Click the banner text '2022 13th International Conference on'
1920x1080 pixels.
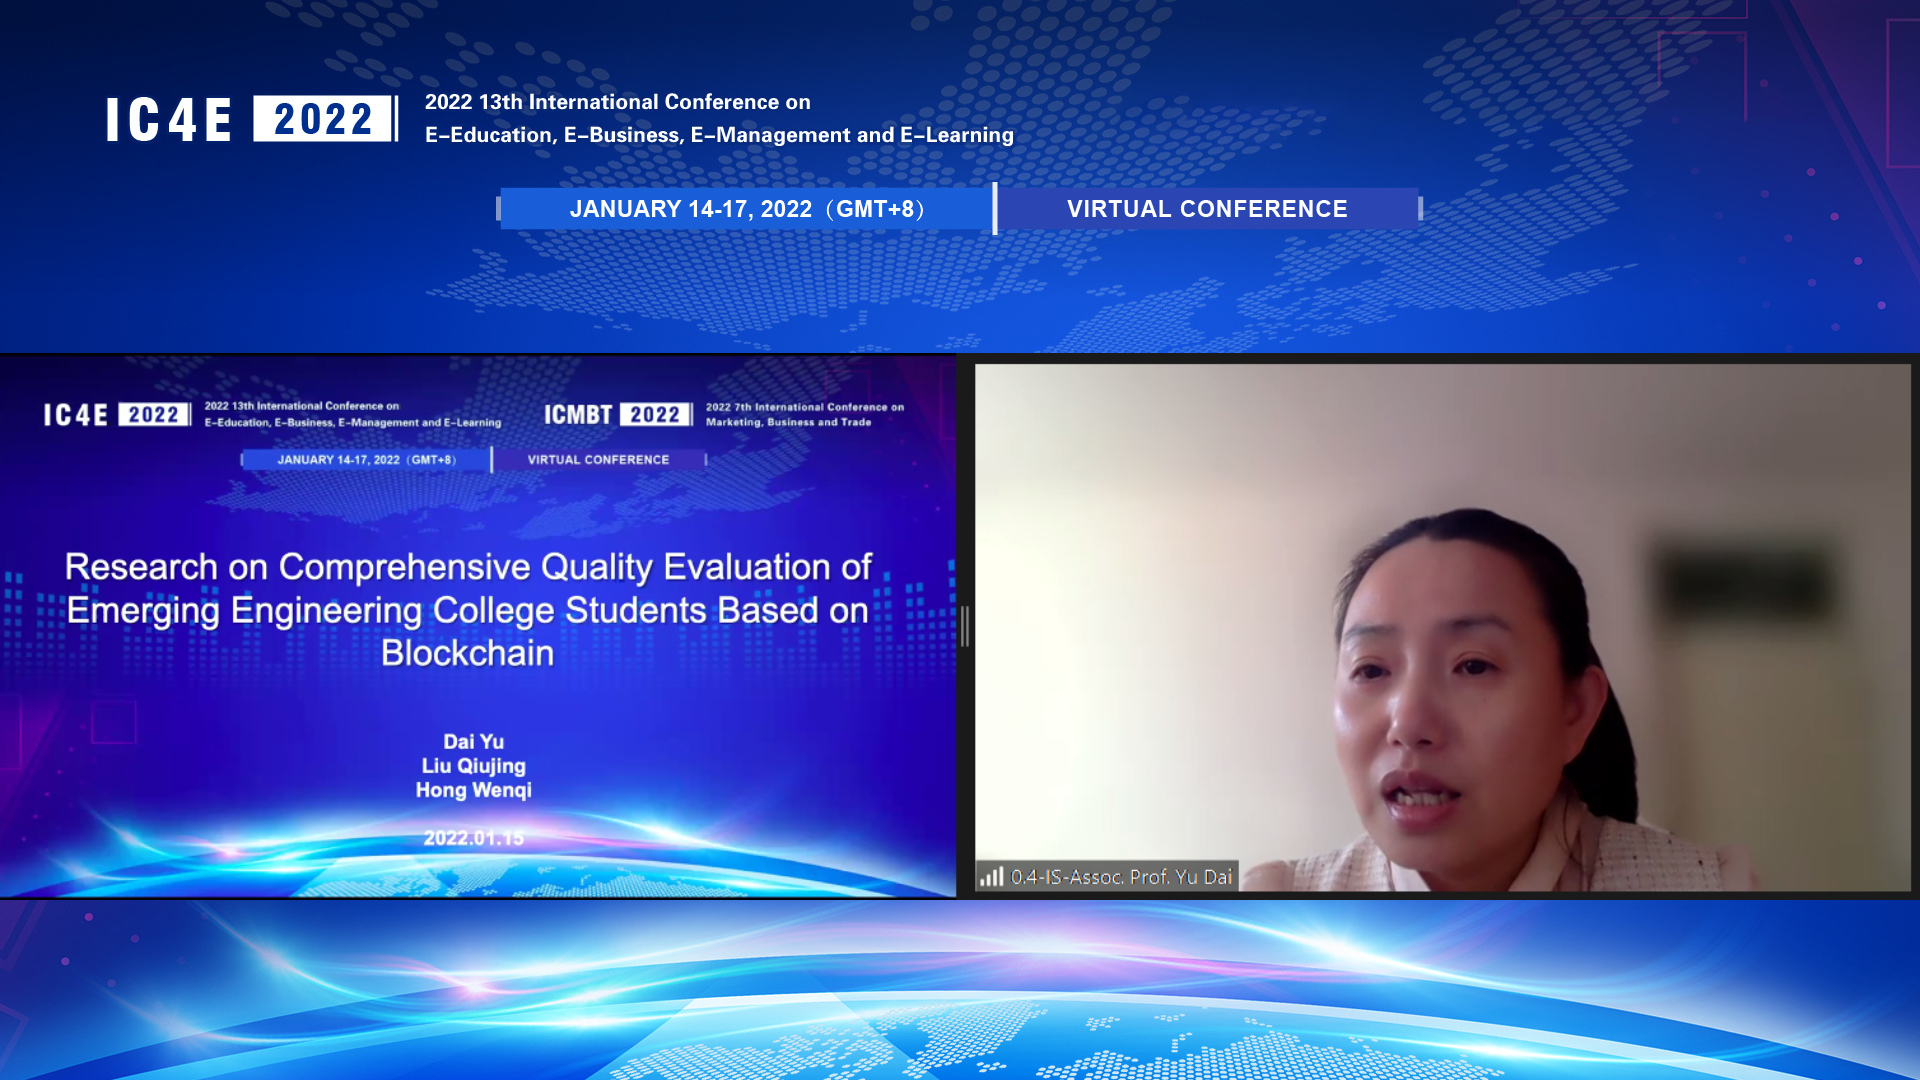[x=617, y=102]
